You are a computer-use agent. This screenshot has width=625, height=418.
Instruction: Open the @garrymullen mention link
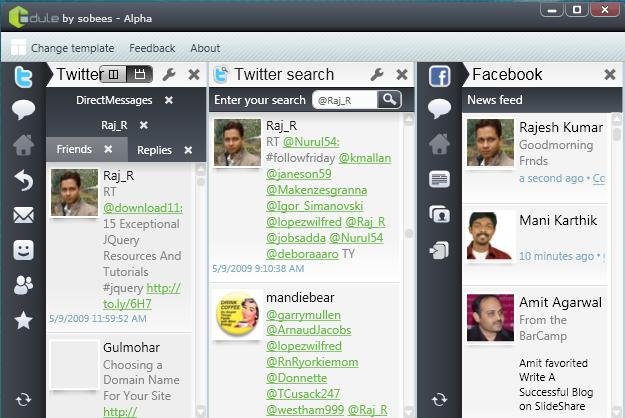[303, 315]
